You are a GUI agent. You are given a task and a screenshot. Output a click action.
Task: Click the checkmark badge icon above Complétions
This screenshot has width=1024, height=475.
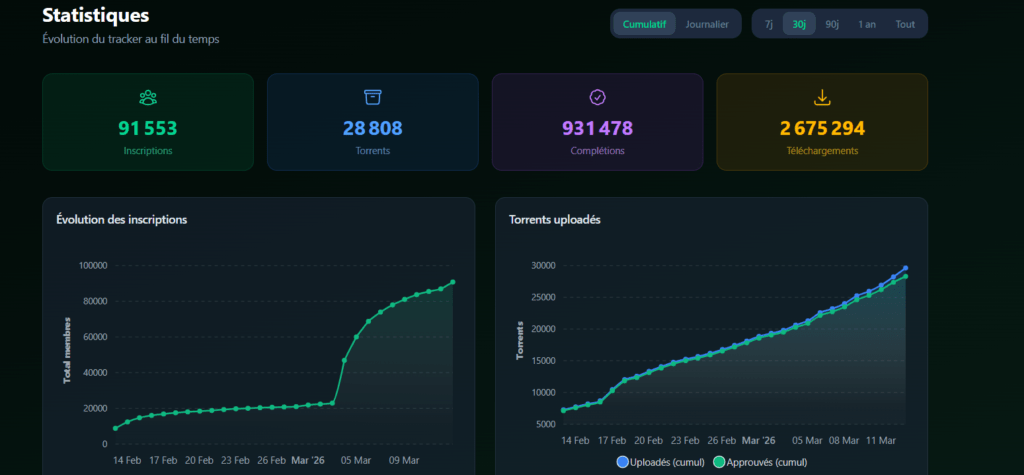click(x=597, y=97)
